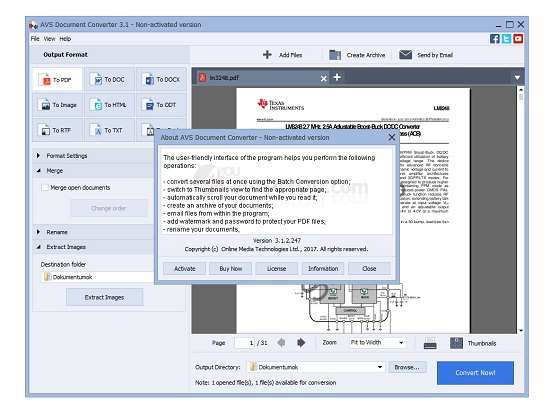Select the To ODT output format
The height and width of the screenshot is (417, 550).
[x=161, y=105]
